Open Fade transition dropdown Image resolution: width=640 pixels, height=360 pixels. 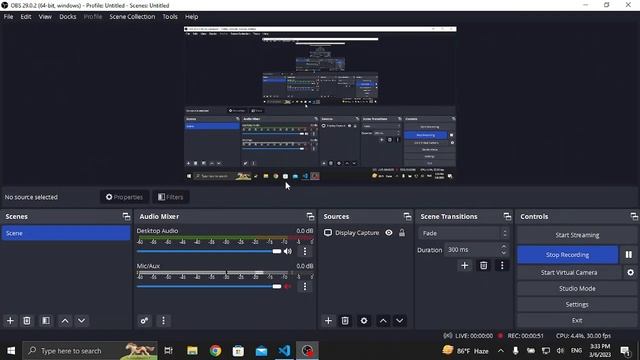pyautogui.click(x=464, y=233)
